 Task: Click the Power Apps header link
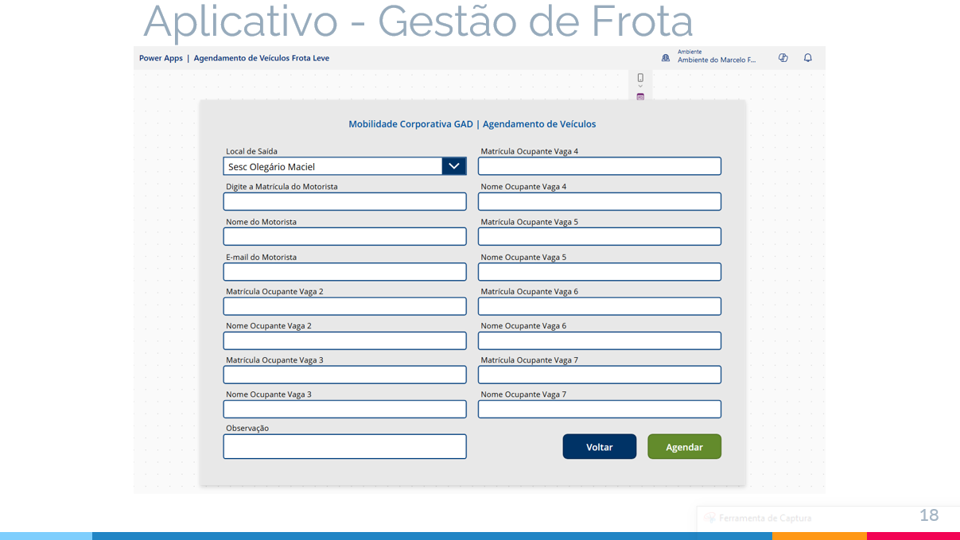[160, 58]
